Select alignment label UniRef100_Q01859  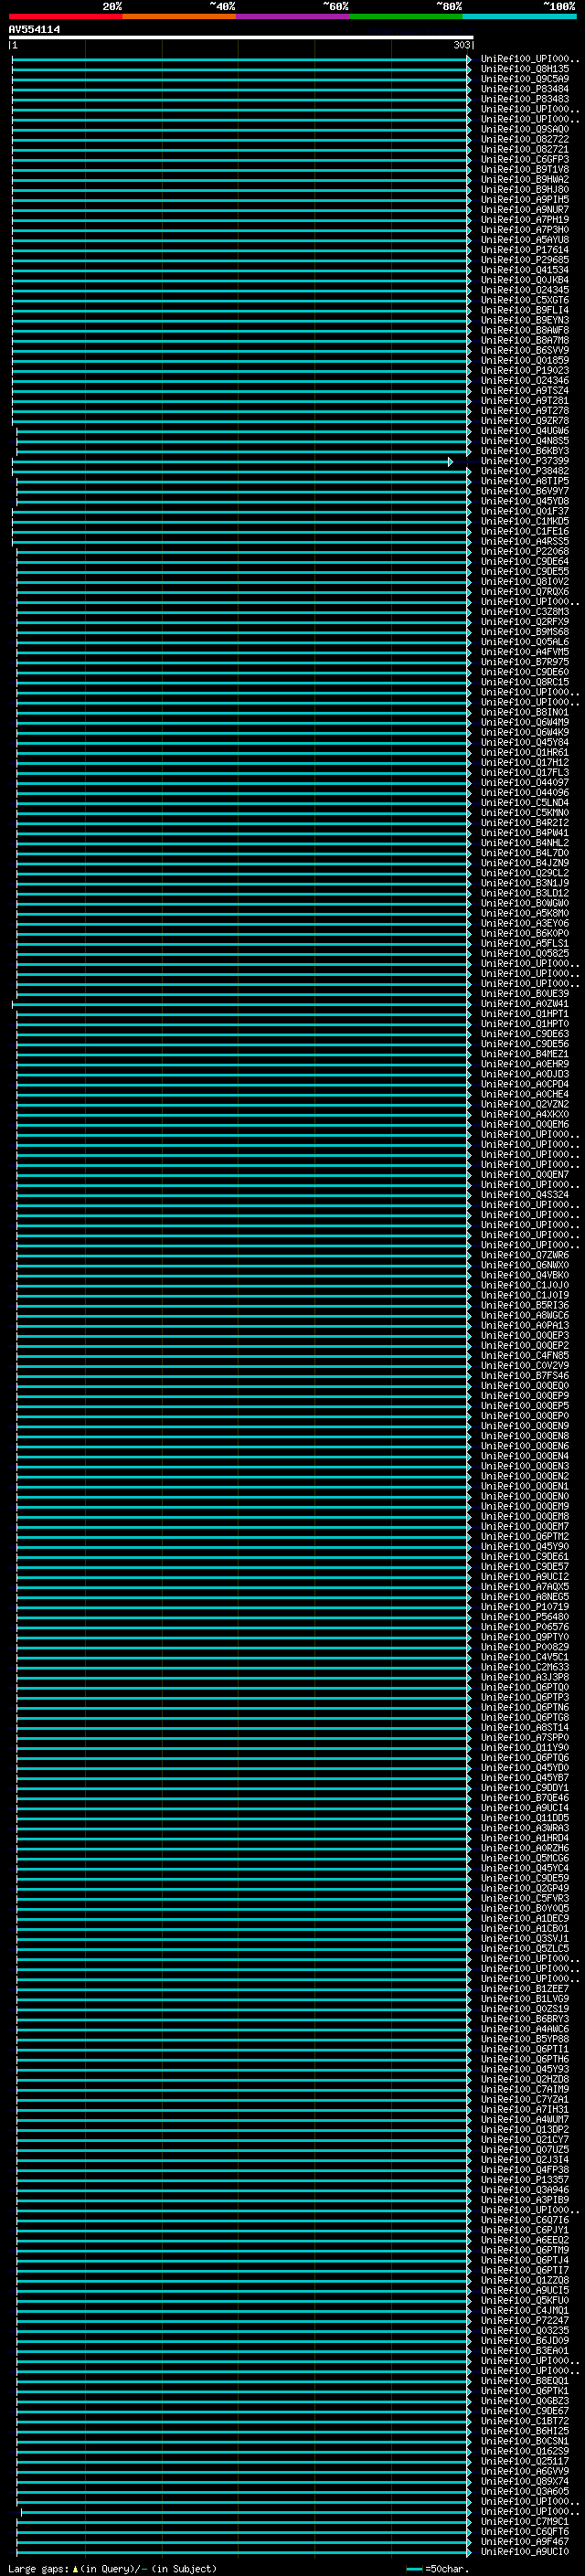pyautogui.click(x=525, y=360)
